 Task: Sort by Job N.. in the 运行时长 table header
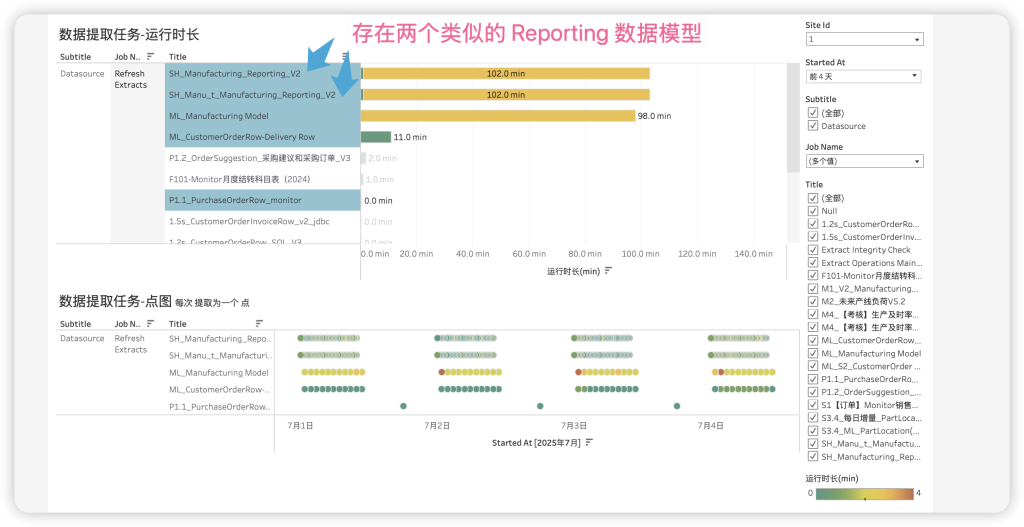point(150,57)
